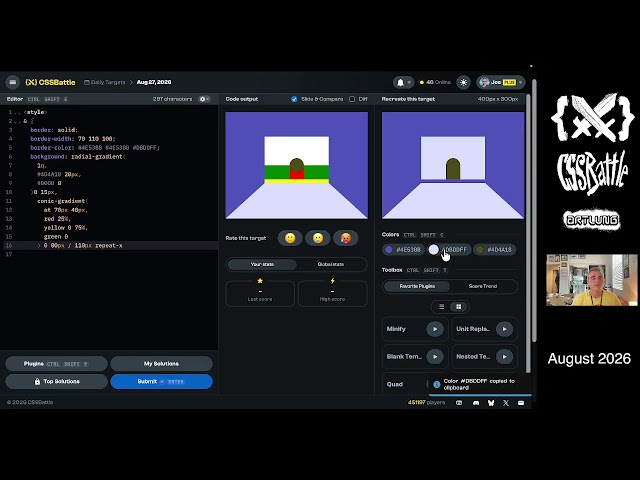Click the page vertical scrollbar
640x480 pixels.
534,210
